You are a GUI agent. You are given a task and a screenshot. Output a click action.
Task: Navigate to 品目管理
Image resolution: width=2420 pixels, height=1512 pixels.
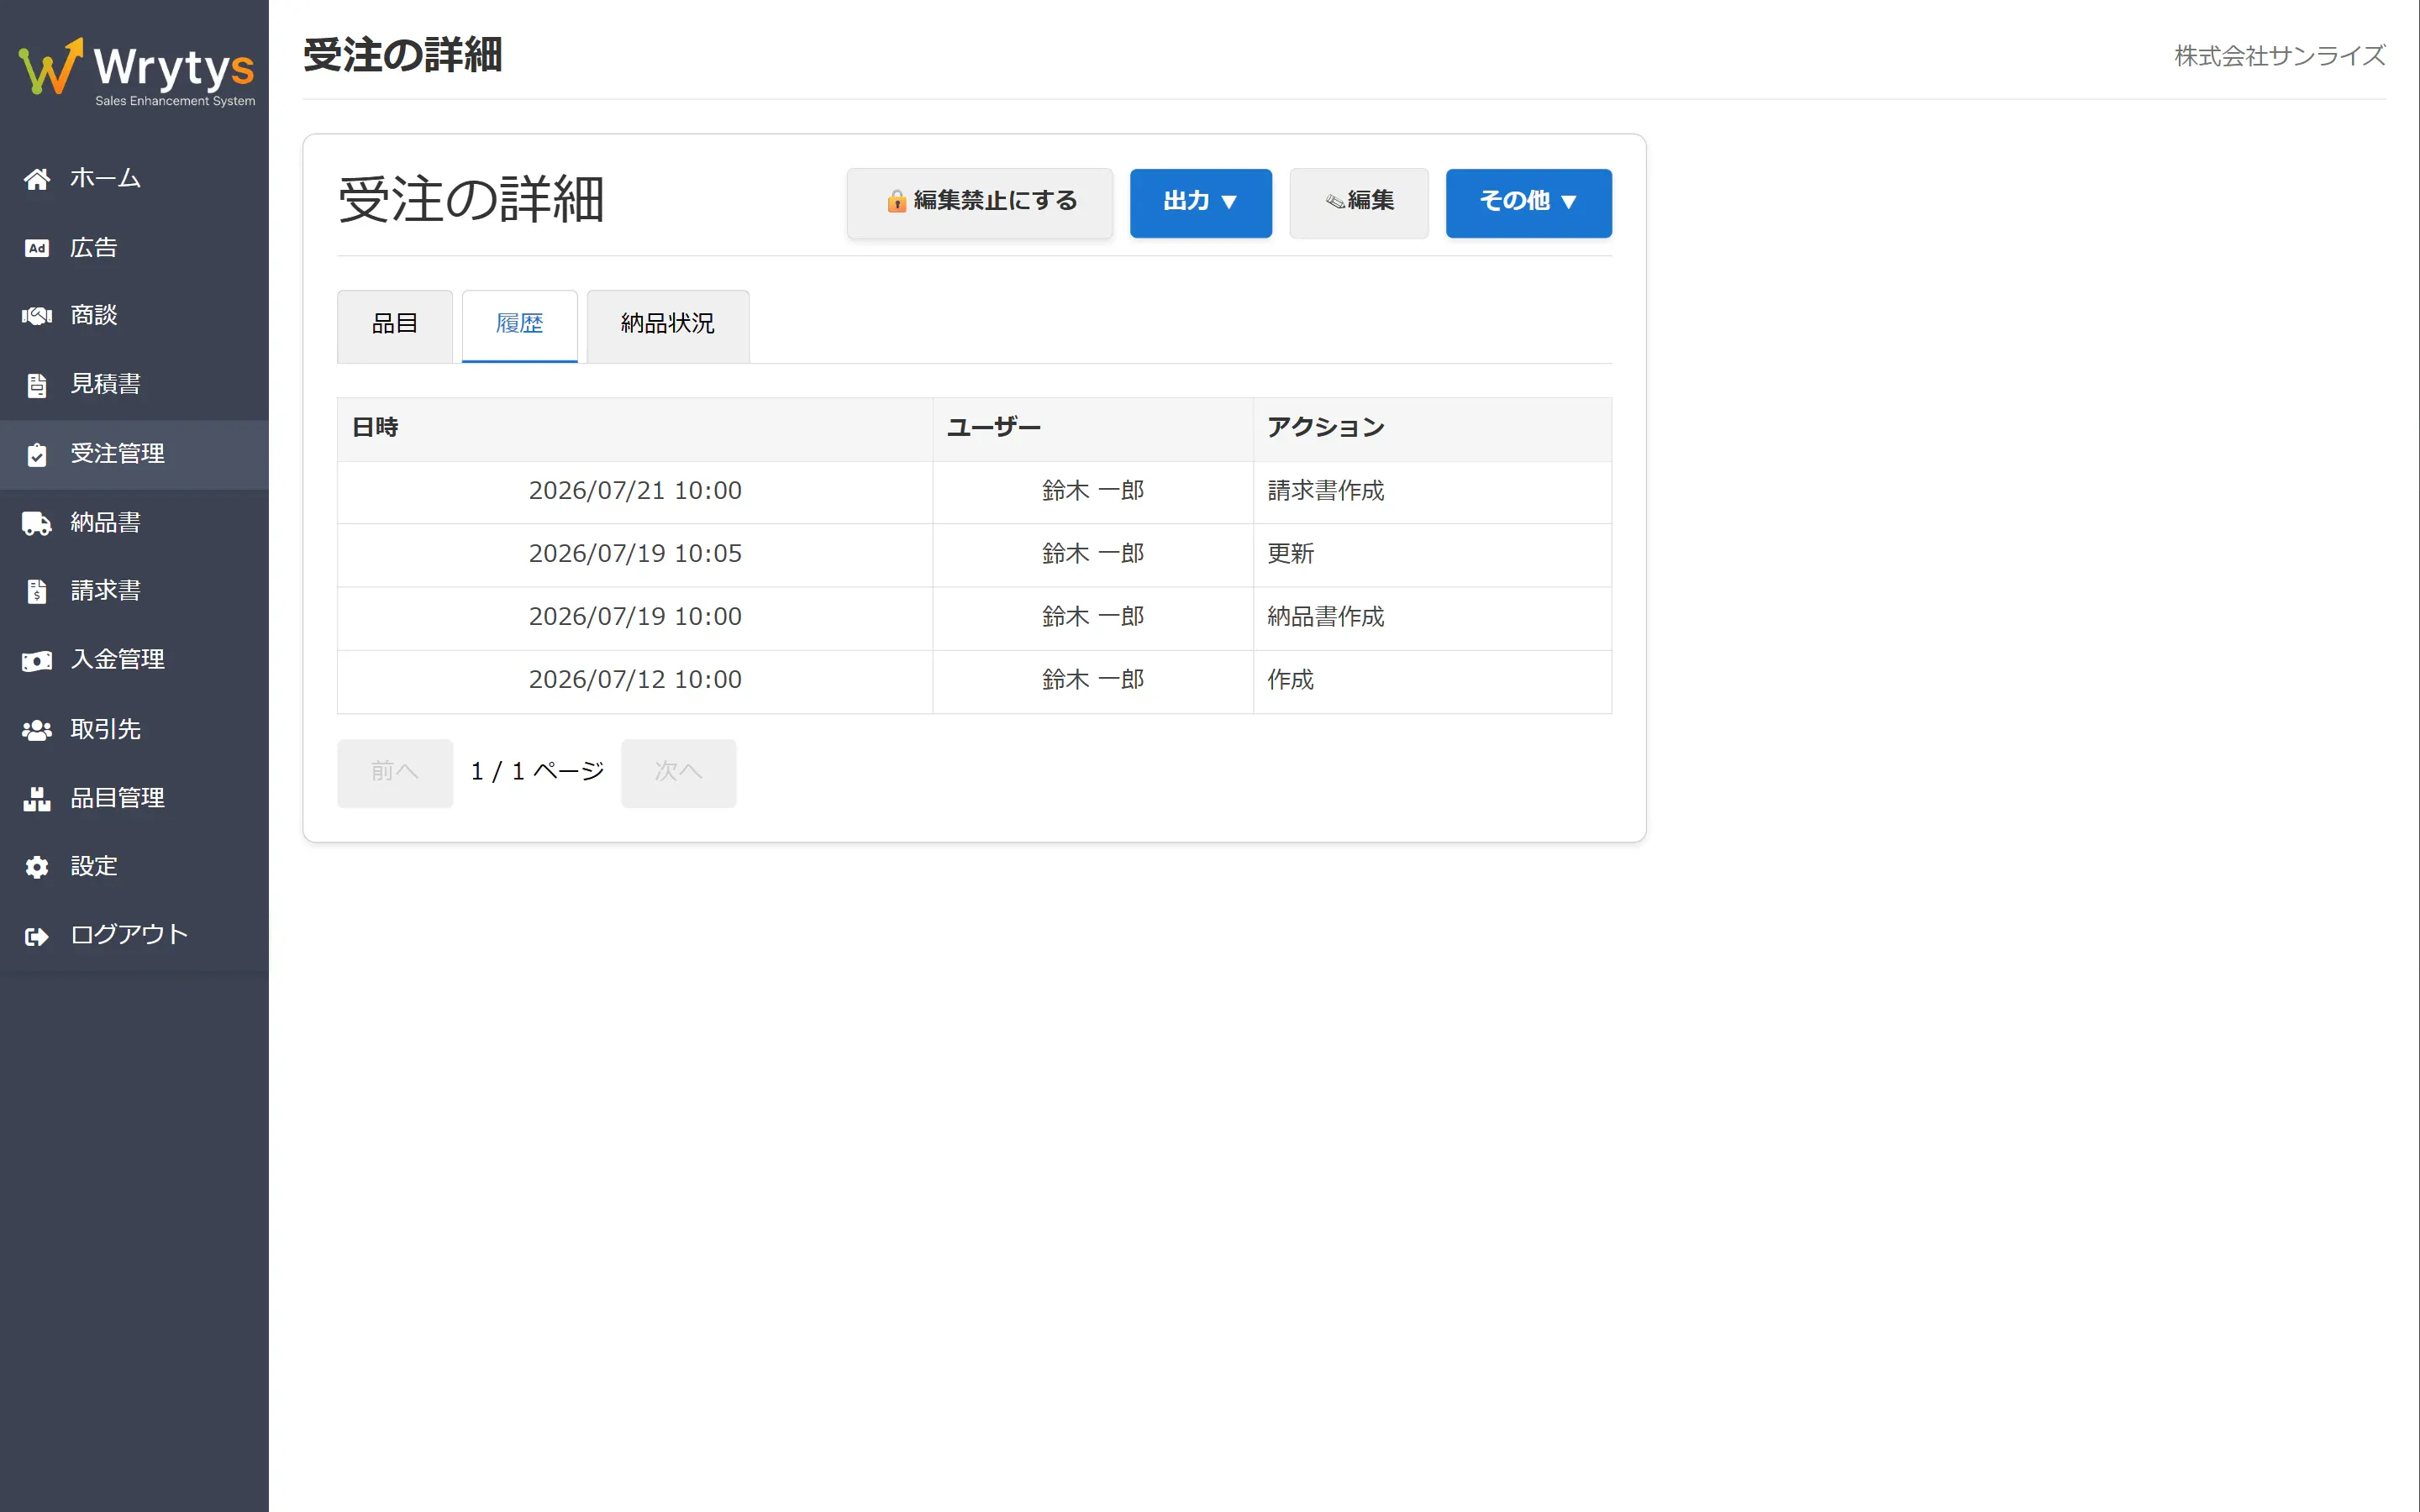pos(134,798)
